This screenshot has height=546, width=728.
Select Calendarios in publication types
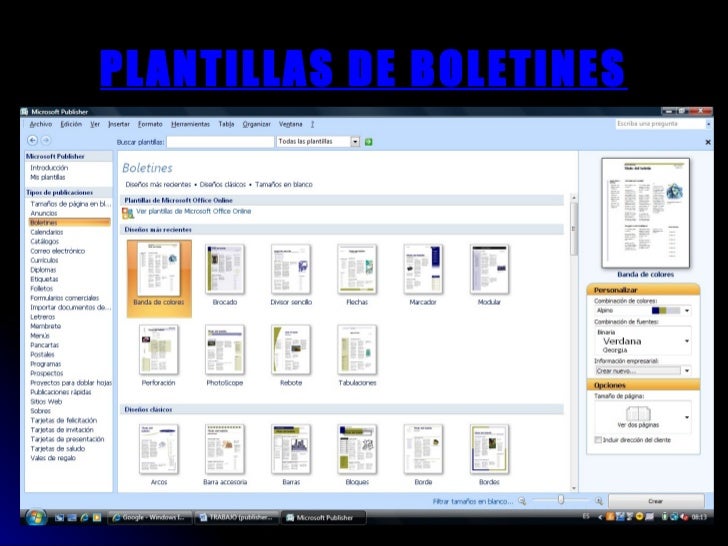[x=46, y=232]
